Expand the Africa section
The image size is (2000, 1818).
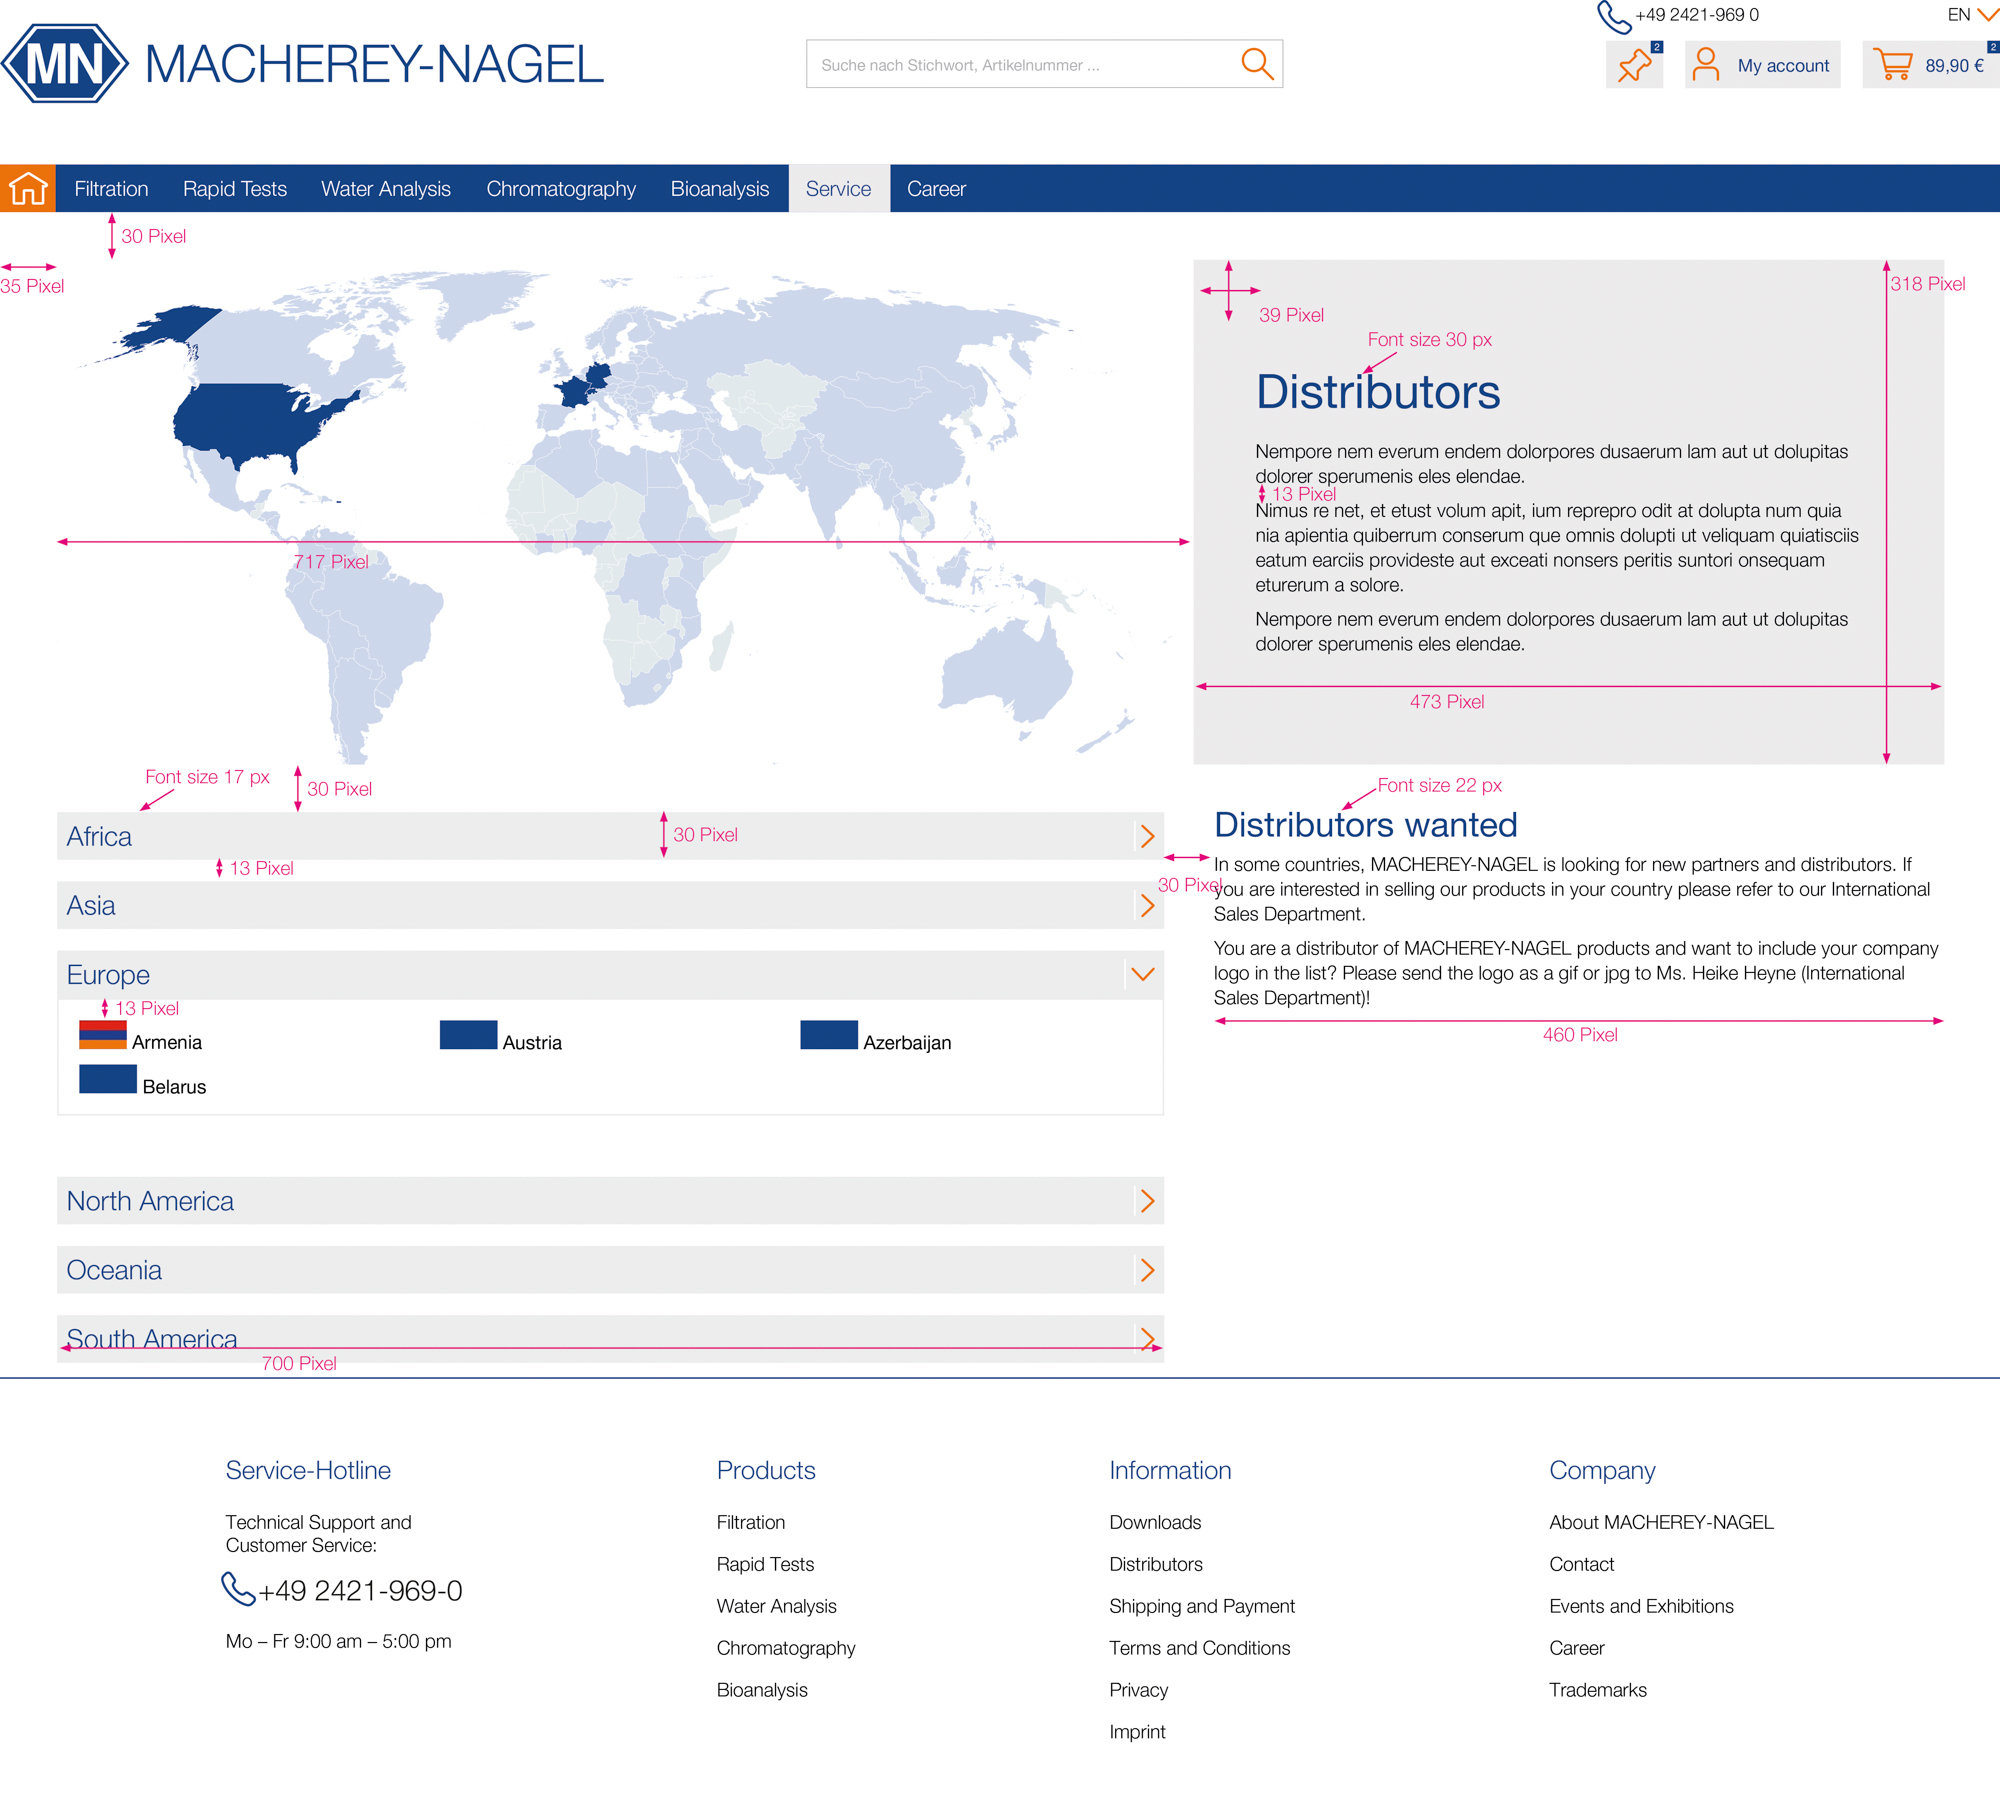pos(1147,836)
